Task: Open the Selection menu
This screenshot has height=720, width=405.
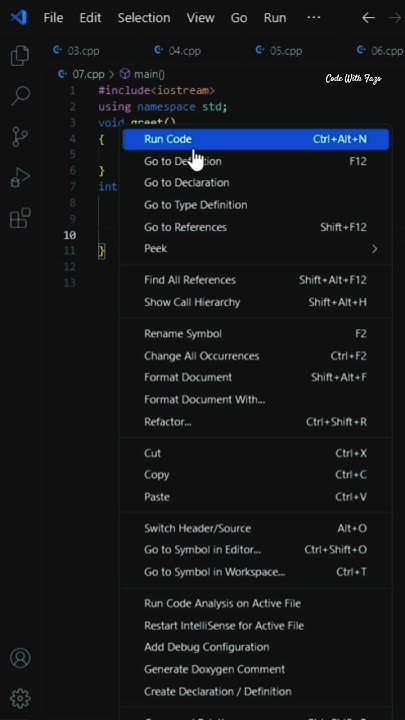Action: pos(144,17)
